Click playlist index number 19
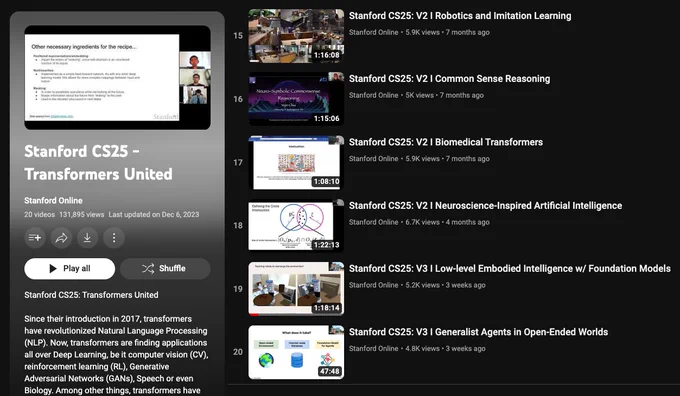The height and width of the screenshot is (396, 680). [238, 289]
